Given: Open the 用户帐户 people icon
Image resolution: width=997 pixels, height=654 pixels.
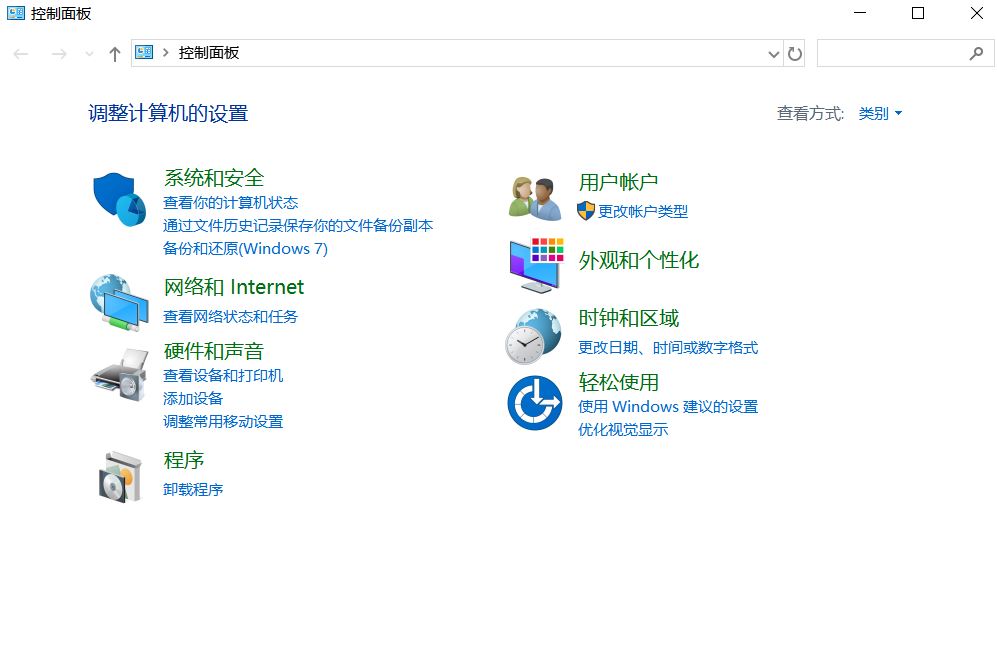Looking at the screenshot, I should coord(535,199).
